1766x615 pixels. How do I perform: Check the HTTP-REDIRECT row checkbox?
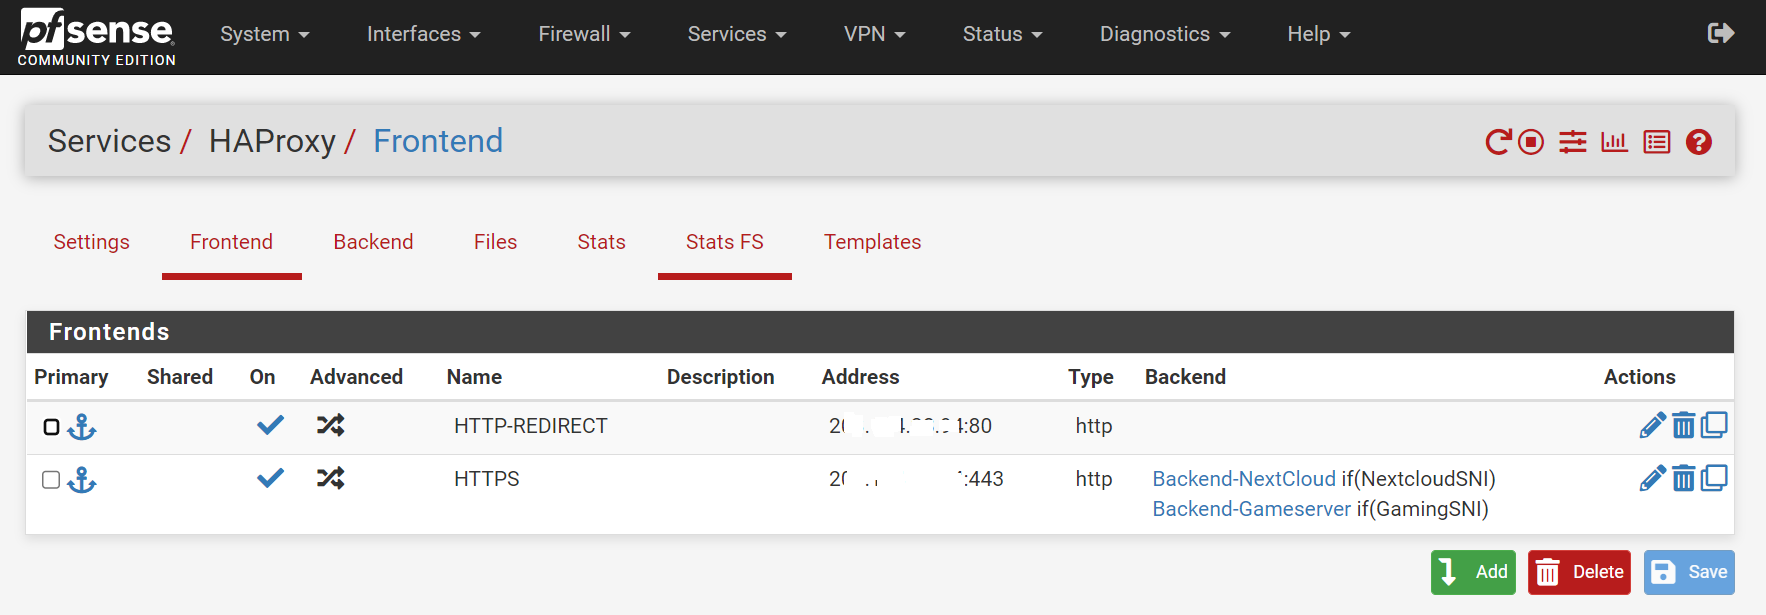[x=51, y=427]
